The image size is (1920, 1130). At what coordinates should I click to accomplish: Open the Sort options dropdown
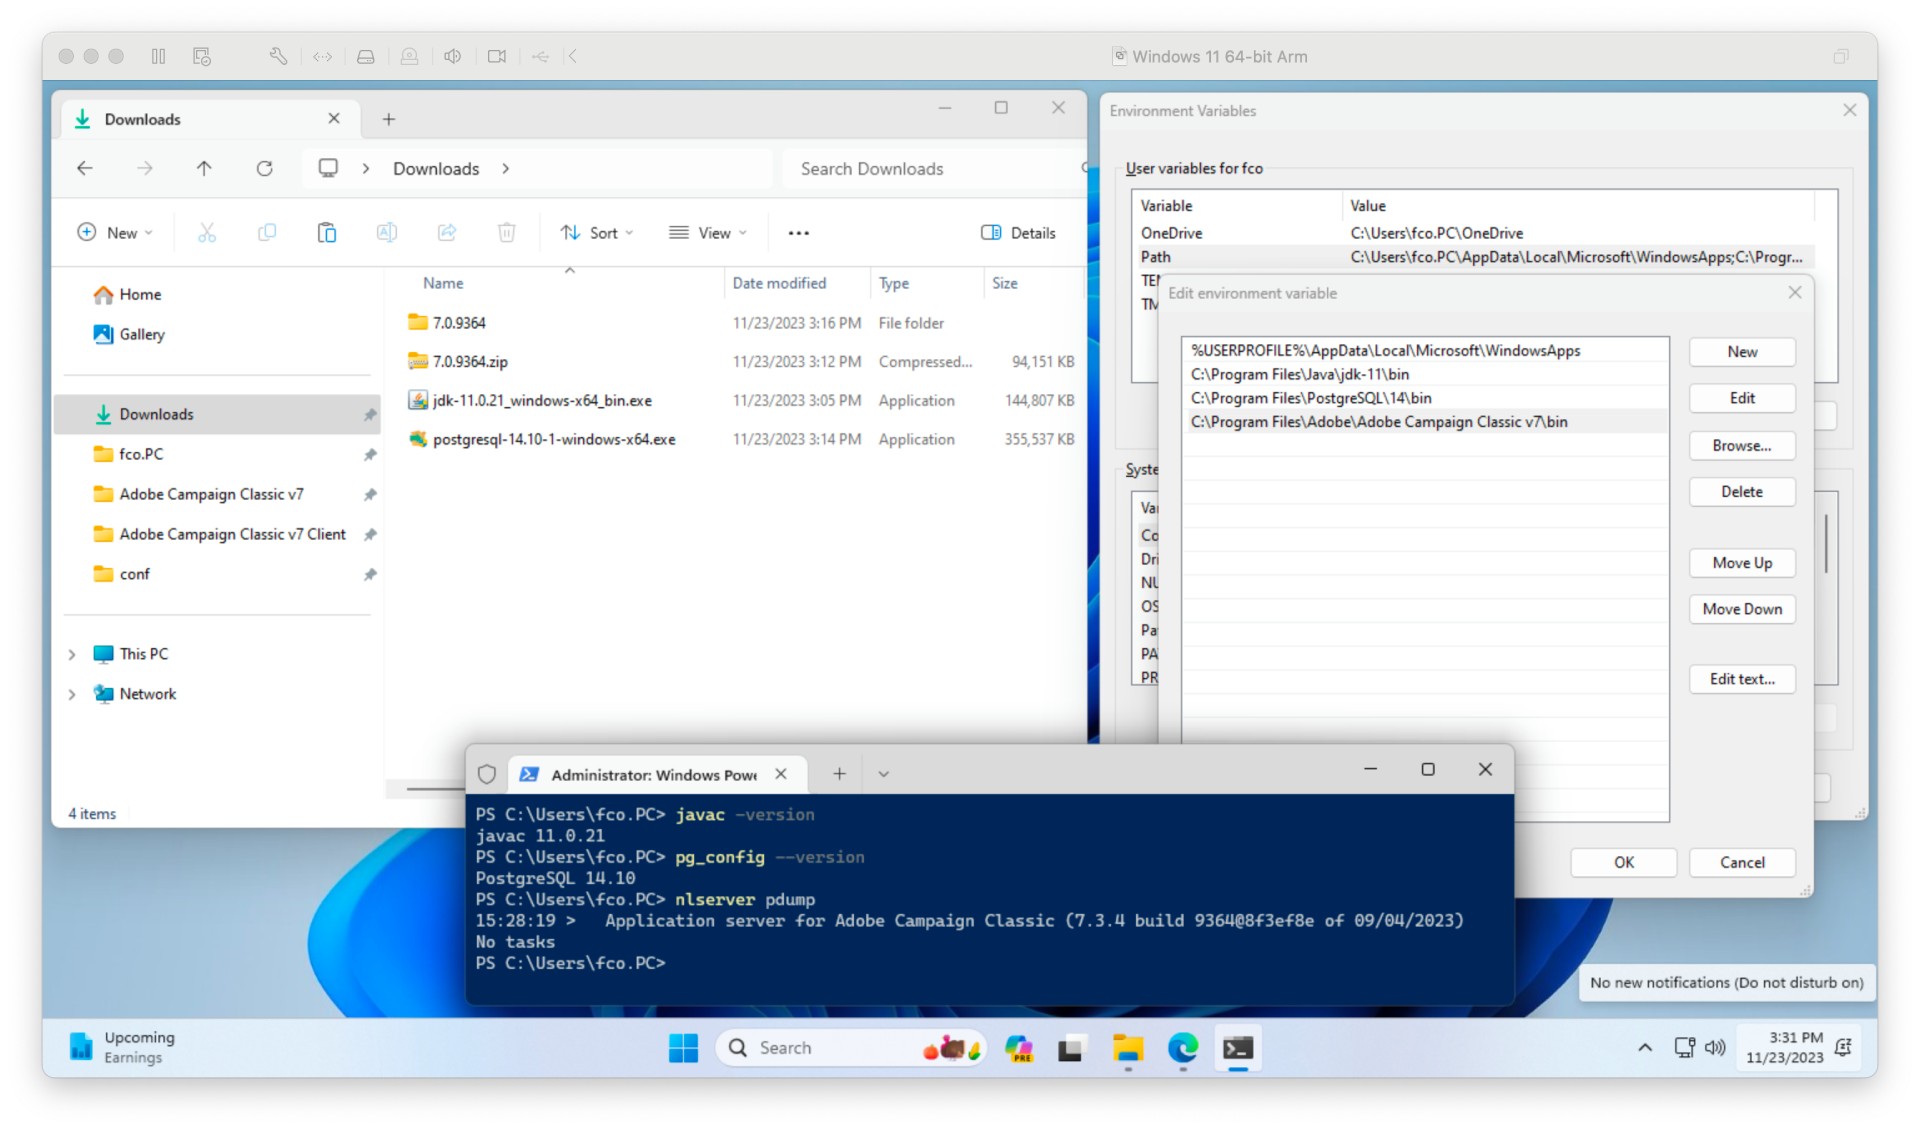(597, 232)
